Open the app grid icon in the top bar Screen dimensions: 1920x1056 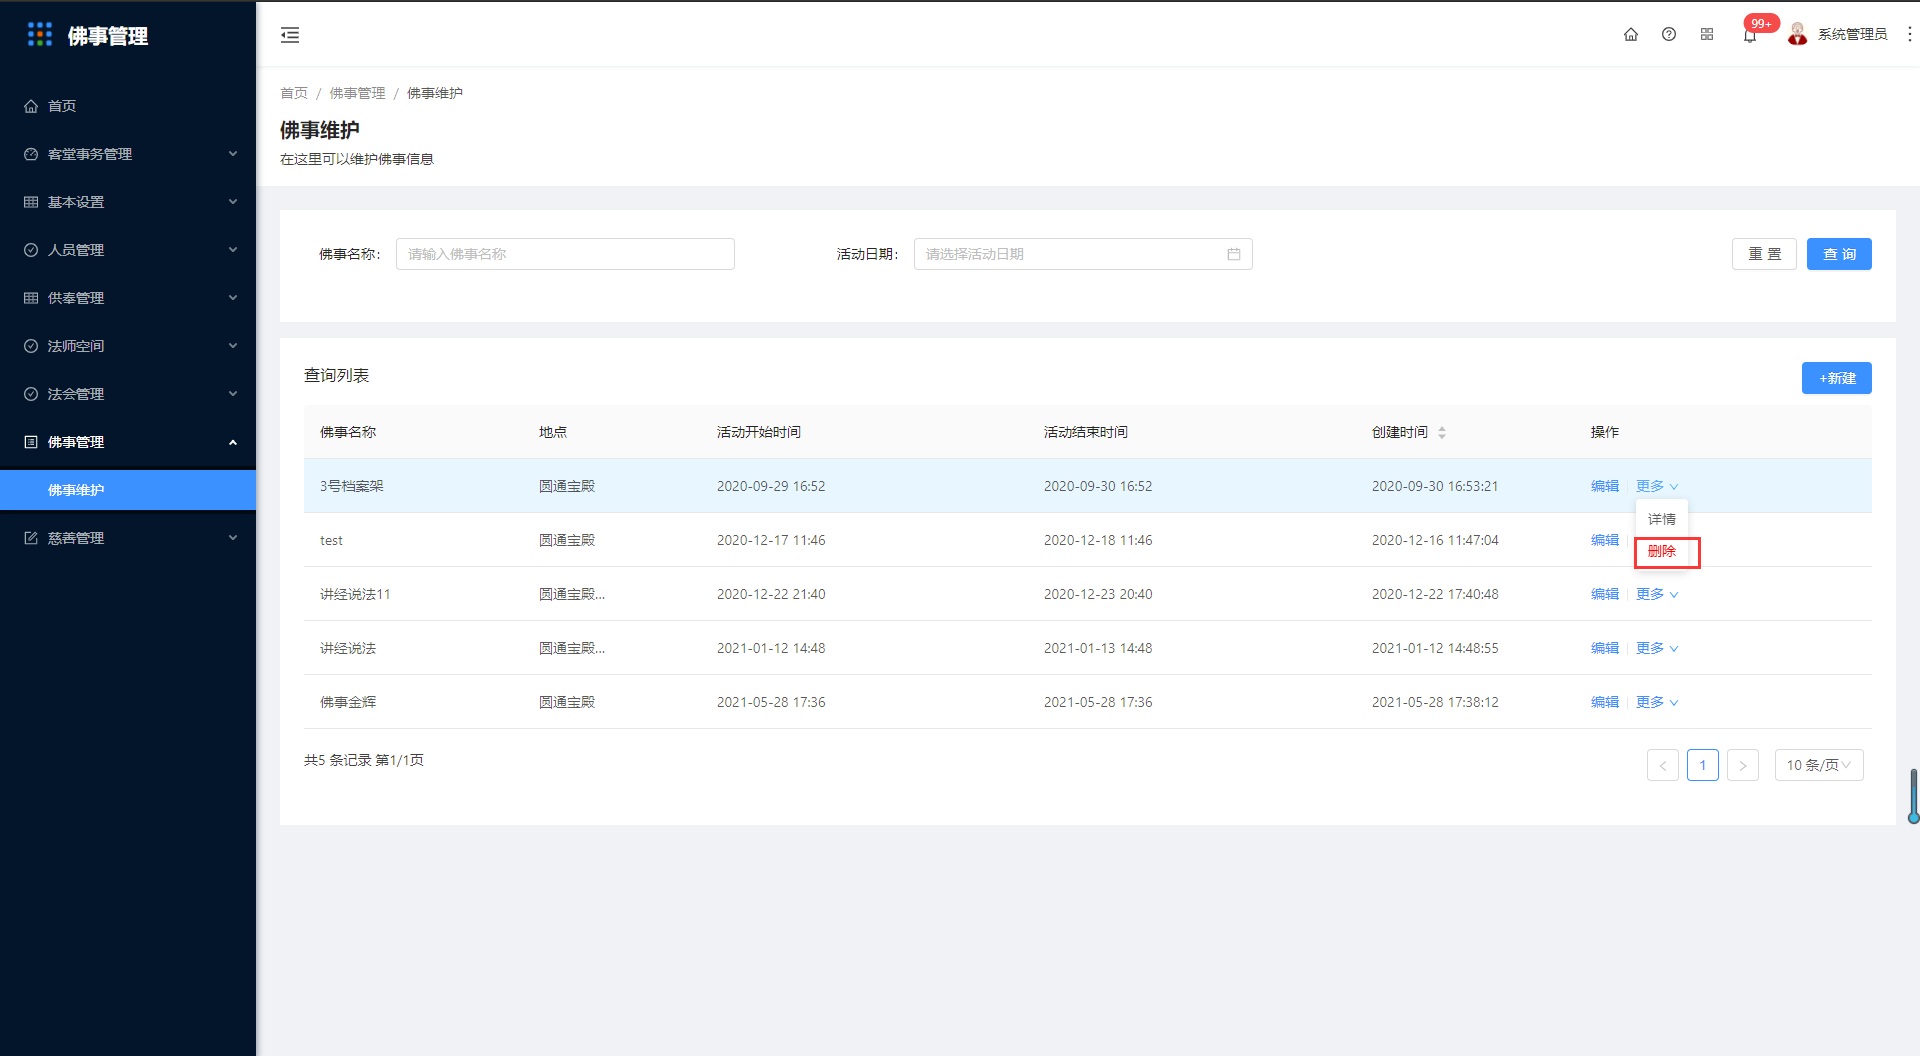point(1707,34)
